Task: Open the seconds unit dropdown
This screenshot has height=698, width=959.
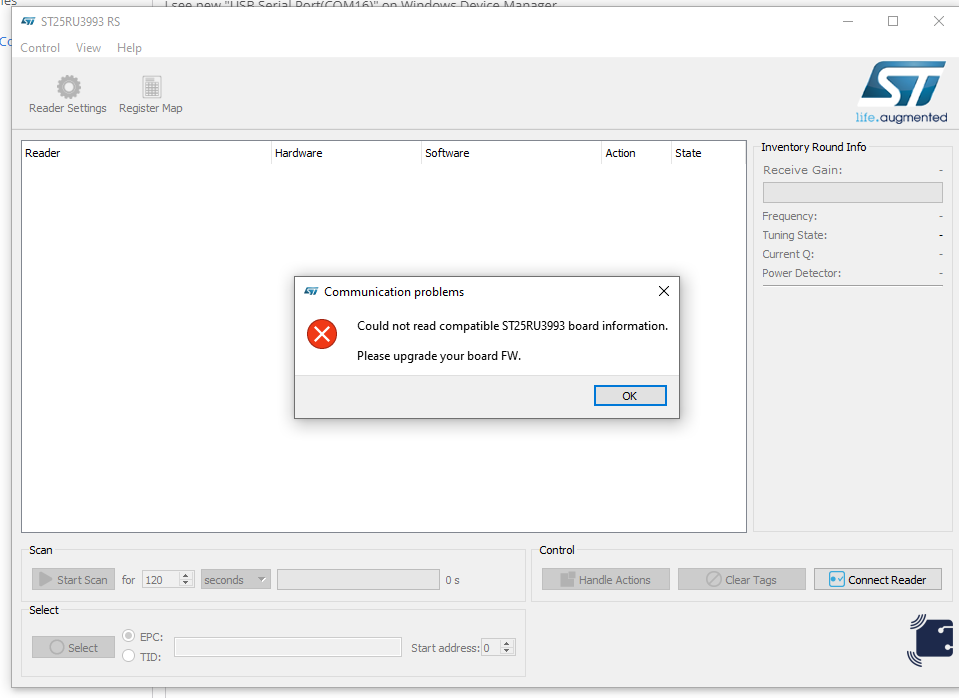Action: [235, 579]
